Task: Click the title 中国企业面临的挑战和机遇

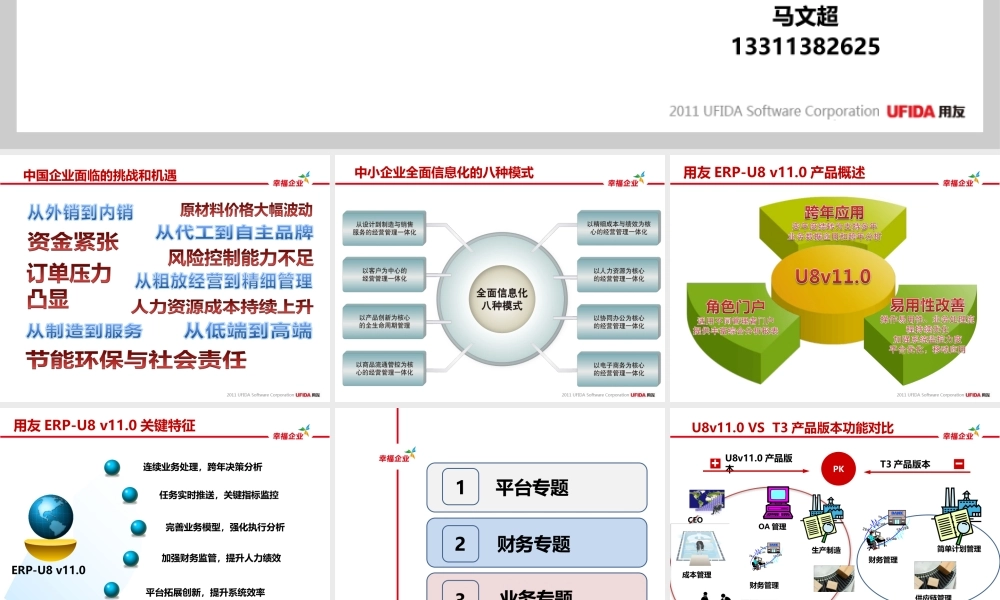Action: (99, 175)
